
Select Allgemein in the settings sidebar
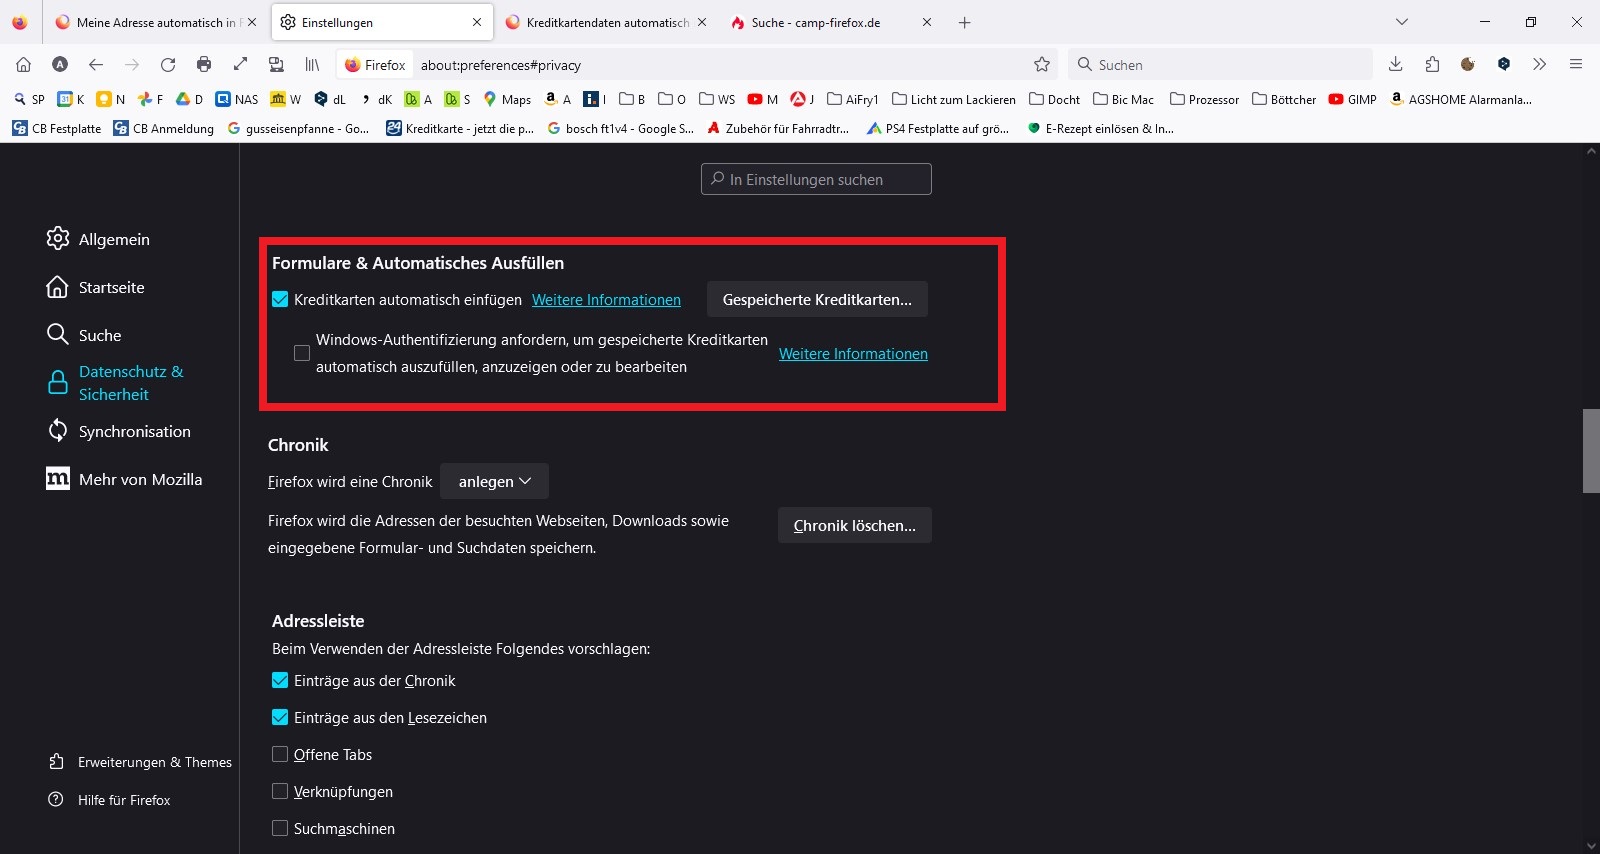pos(114,239)
